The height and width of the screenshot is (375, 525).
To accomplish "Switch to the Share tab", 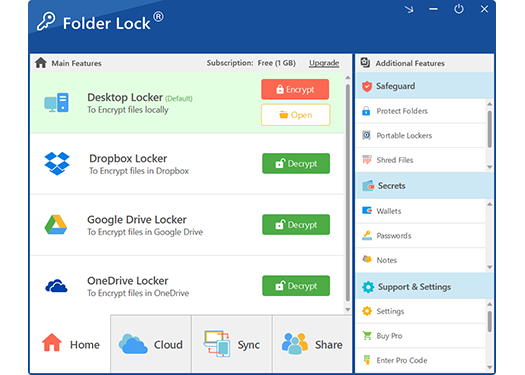I will click(312, 344).
